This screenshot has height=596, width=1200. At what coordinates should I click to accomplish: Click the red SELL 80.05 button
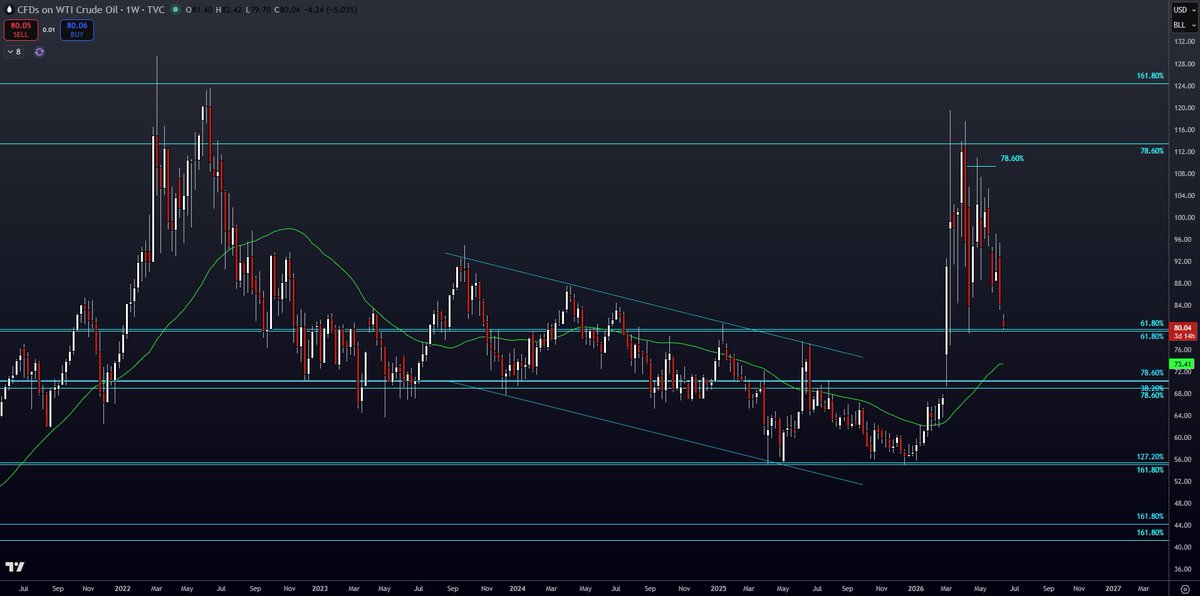(22, 32)
